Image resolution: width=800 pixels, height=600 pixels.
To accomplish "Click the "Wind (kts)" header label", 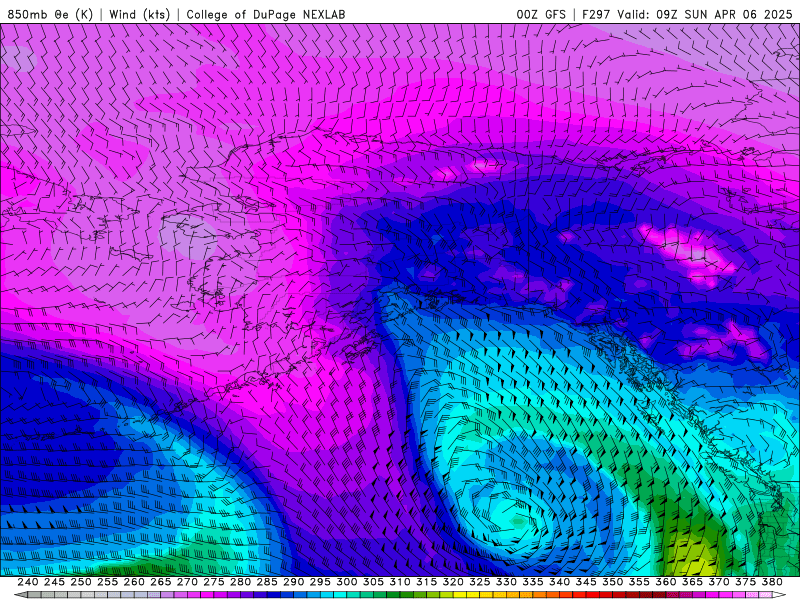I will [139, 14].
